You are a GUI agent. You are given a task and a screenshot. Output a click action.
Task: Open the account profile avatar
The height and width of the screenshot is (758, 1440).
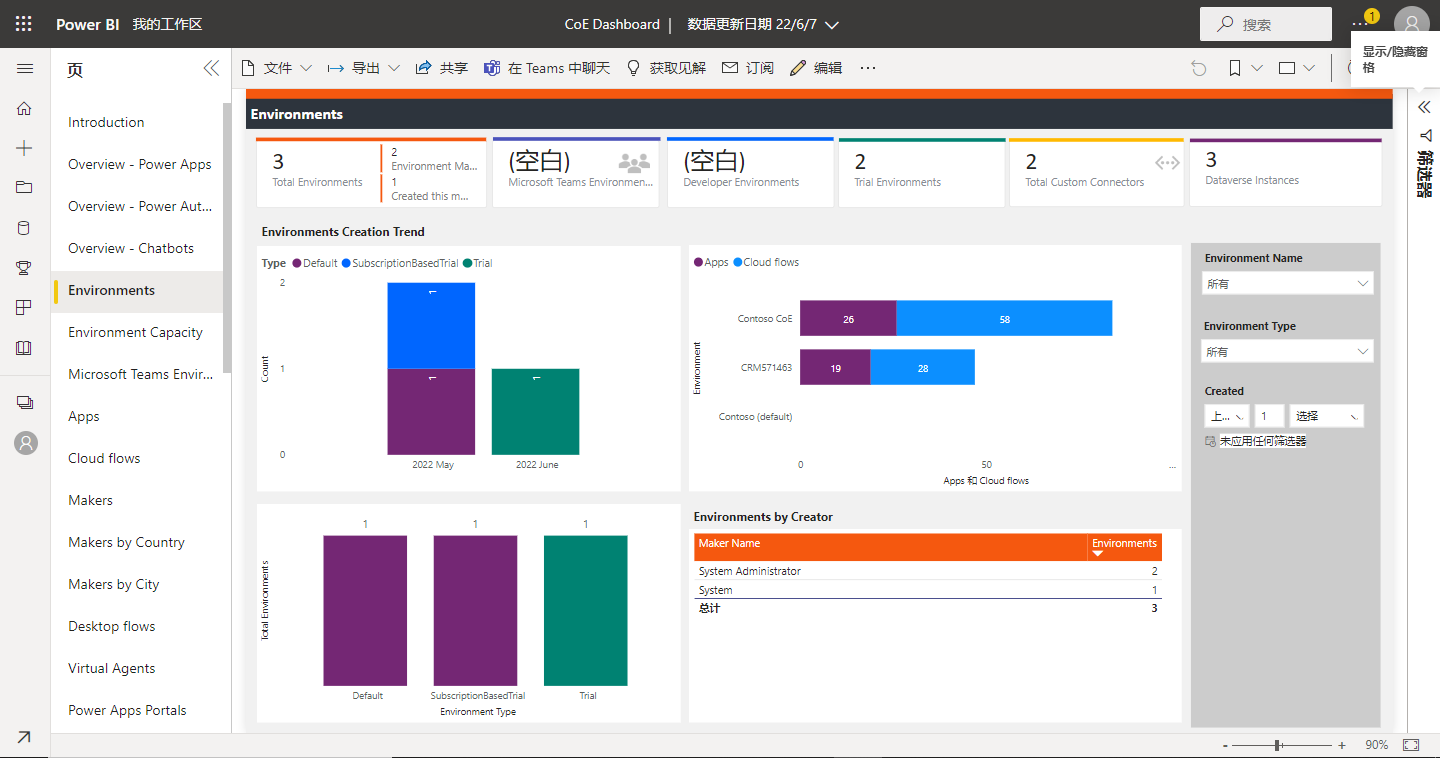point(1411,24)
